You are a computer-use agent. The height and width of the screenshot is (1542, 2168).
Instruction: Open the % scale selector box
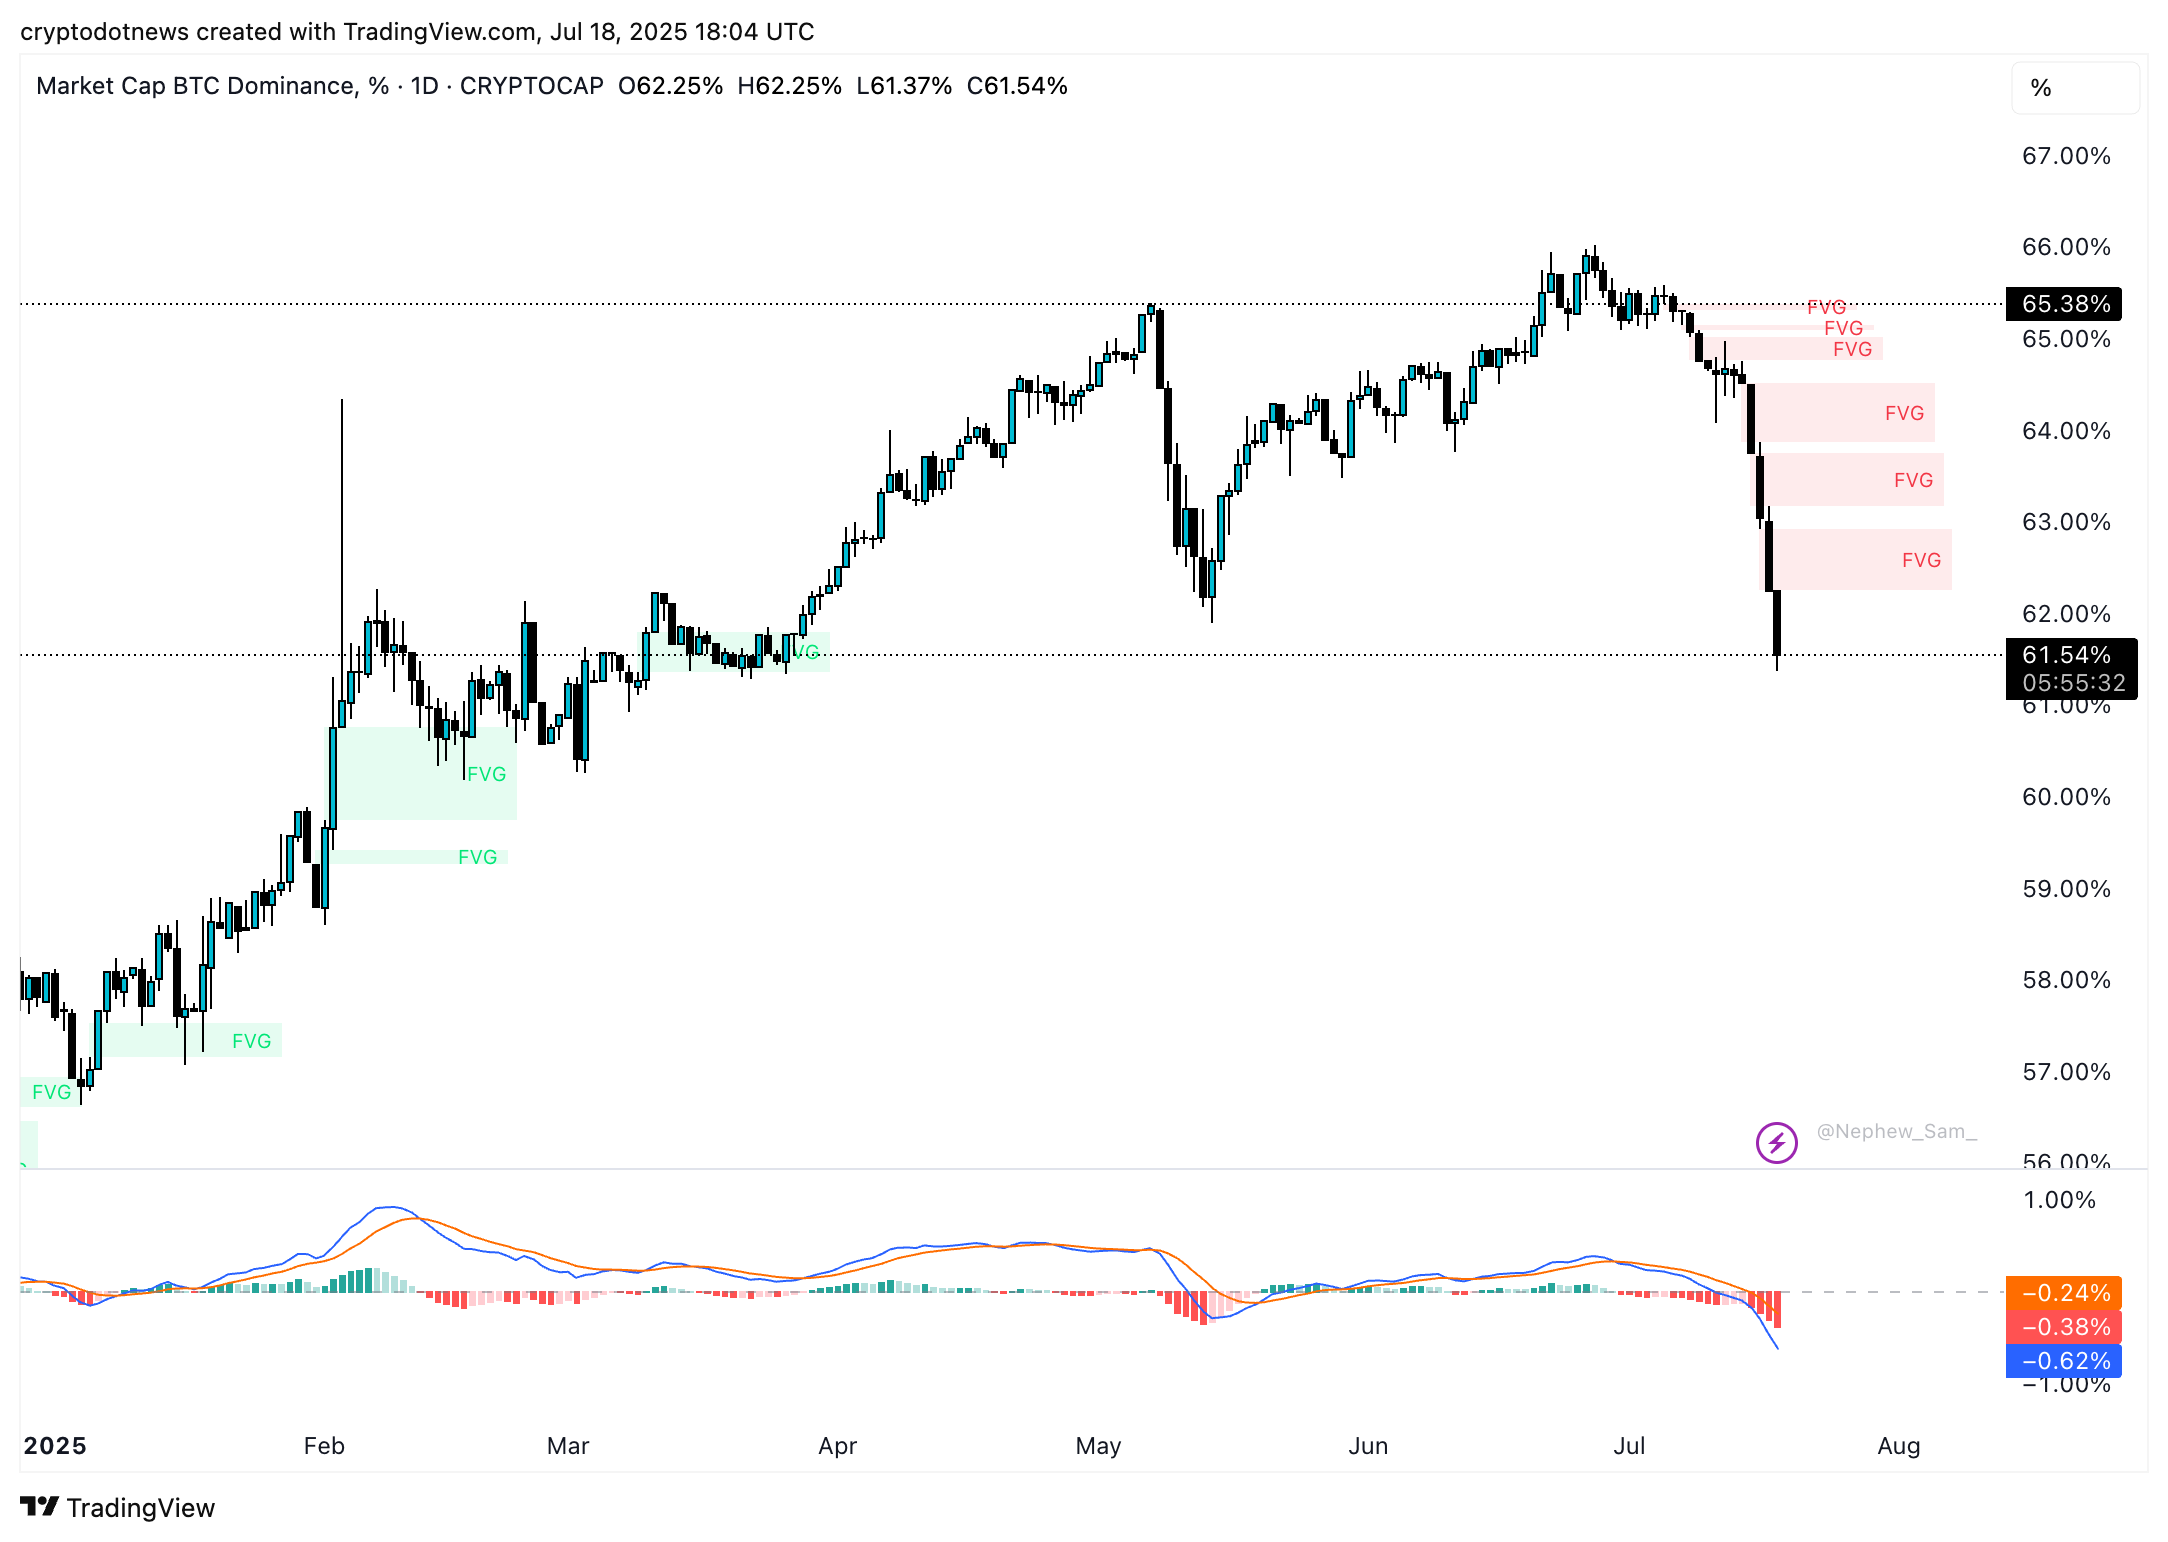click(x=2074, y=88)
